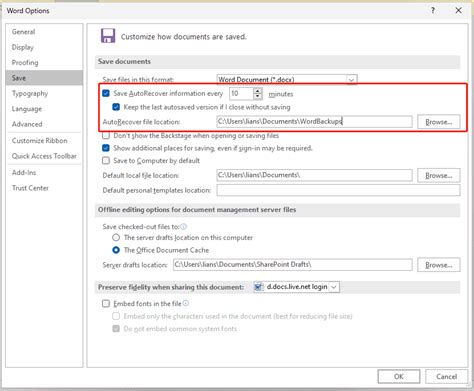Click the Default local file location field

(314, 175)
